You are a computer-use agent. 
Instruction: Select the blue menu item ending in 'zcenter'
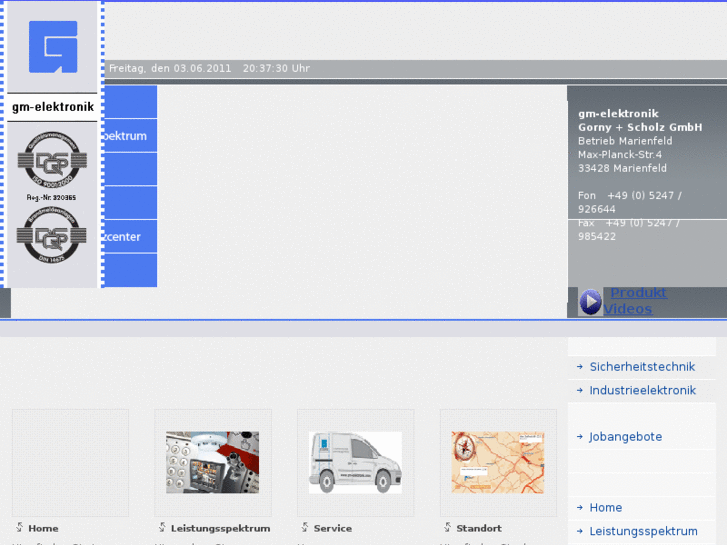pyautogui.click(x=130, y=237)
